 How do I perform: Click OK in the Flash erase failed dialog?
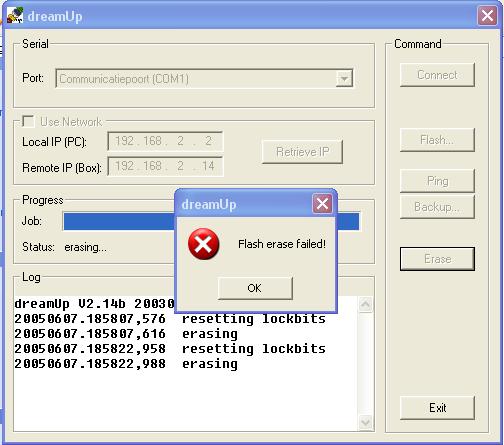pos(255,288)
